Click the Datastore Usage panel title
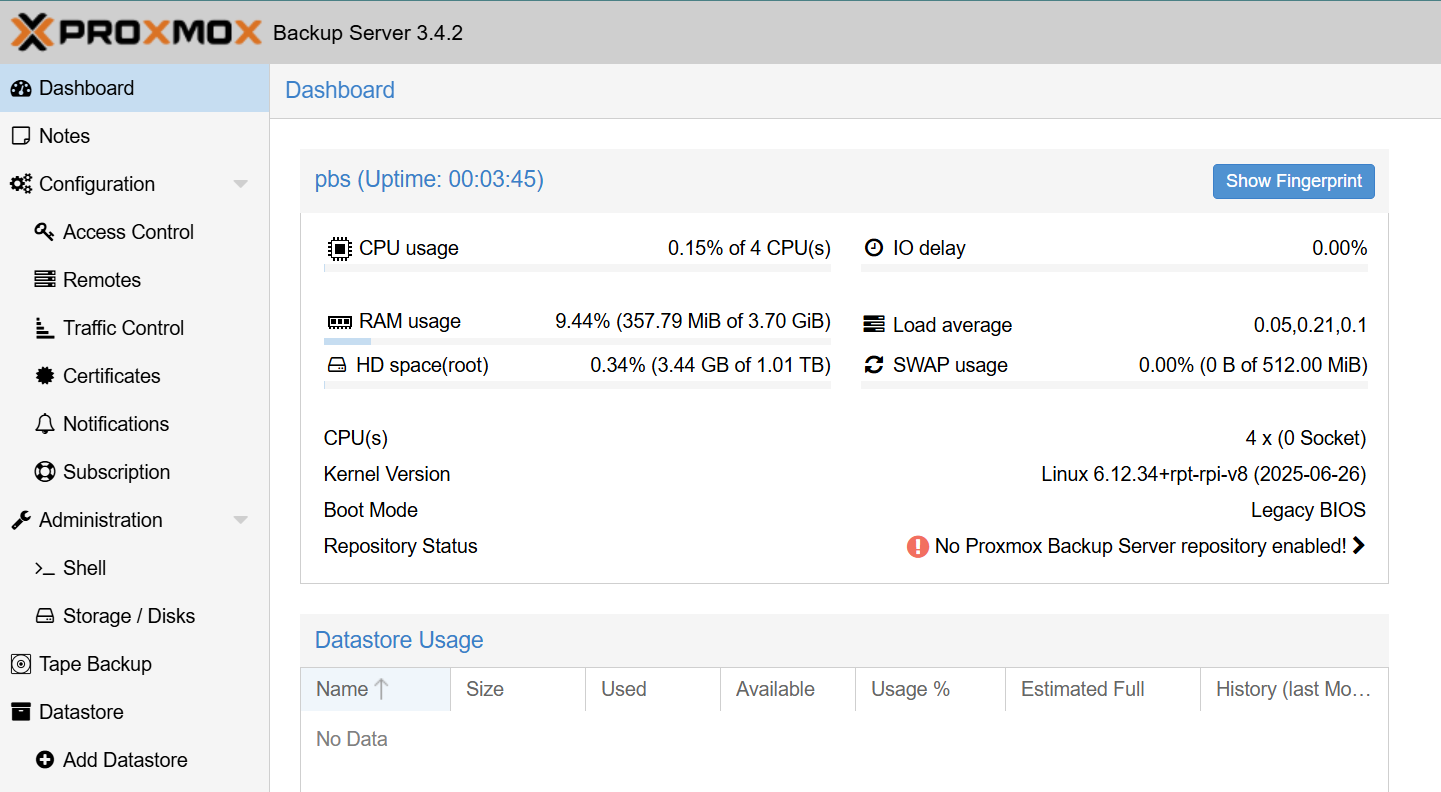The image size is (1441, 792). point(399,640)
